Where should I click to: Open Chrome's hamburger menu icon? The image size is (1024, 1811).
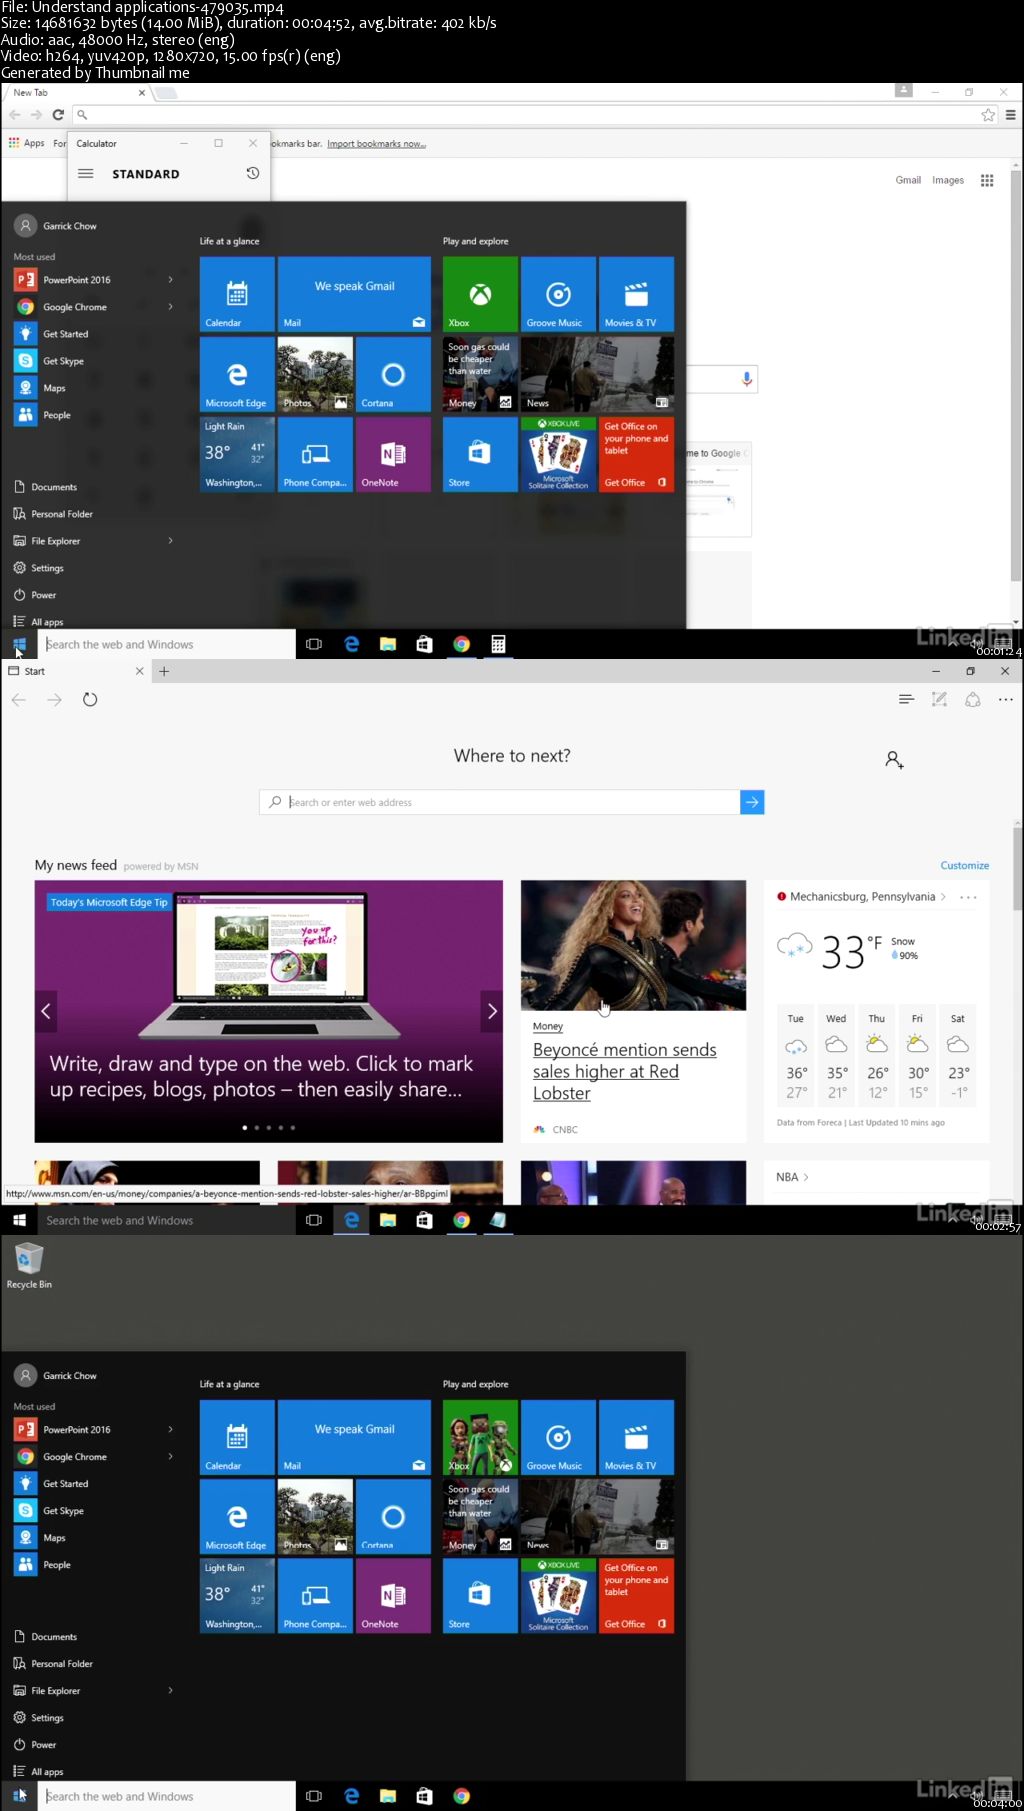click(x=1011, y=115)
